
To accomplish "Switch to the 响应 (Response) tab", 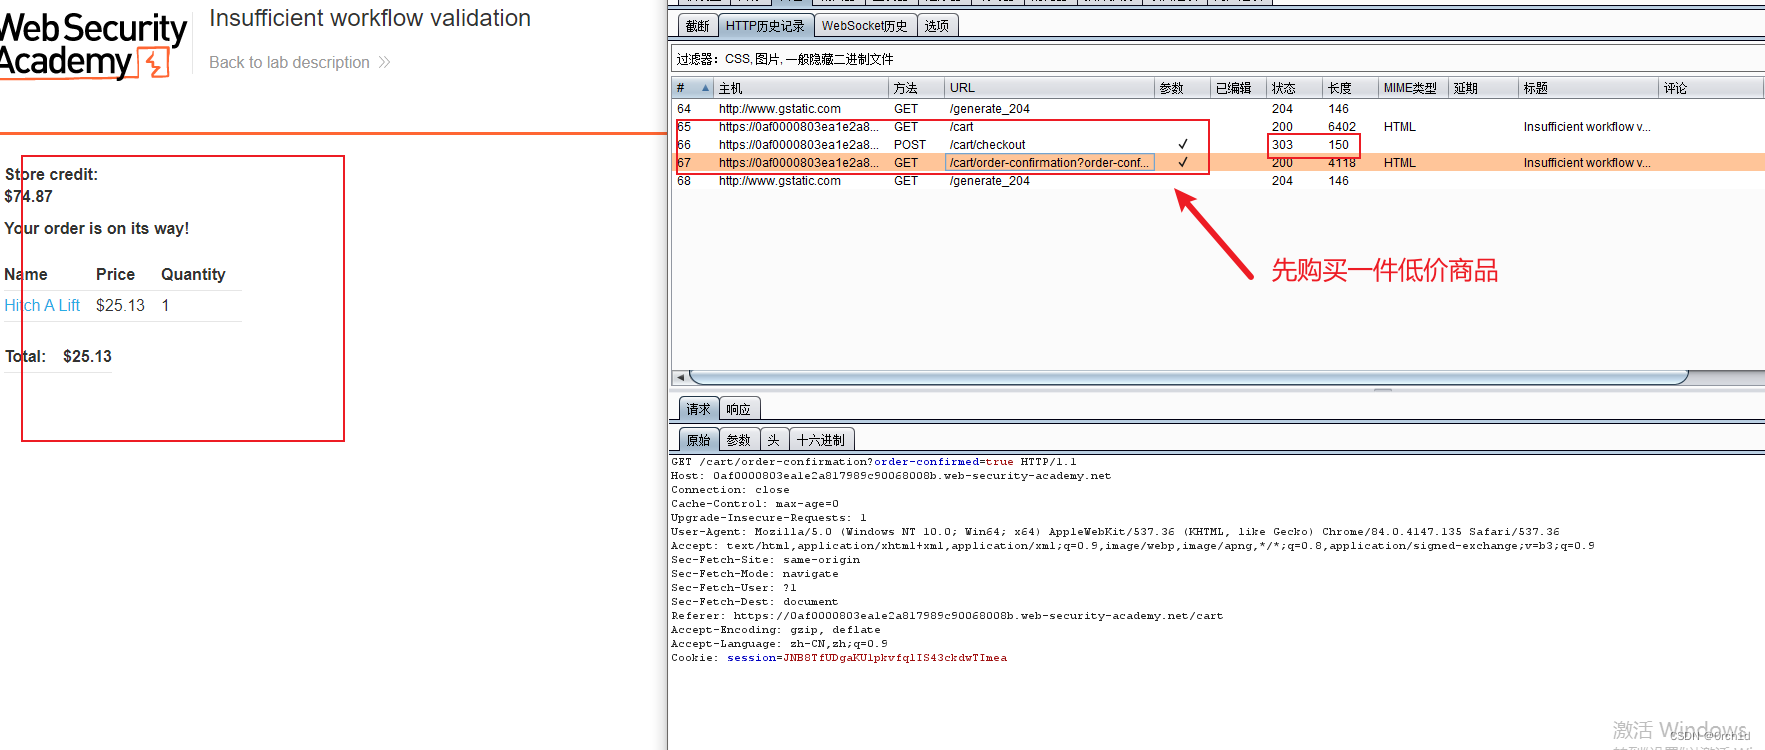I will tap(739, 409).
